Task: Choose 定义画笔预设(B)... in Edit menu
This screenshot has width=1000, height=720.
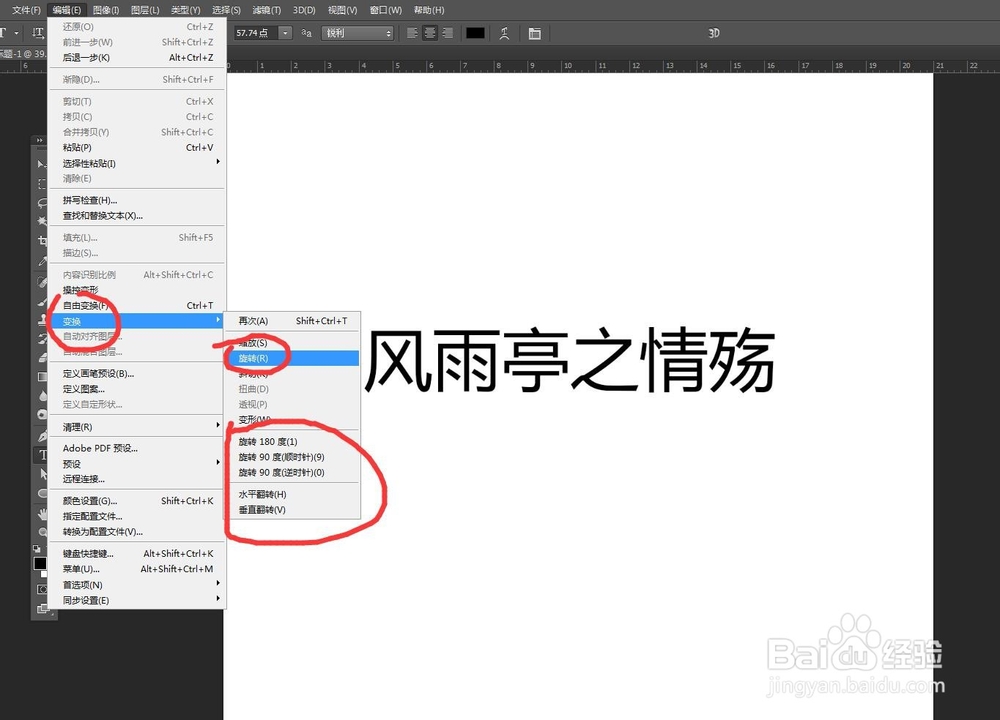Action: 137,374
